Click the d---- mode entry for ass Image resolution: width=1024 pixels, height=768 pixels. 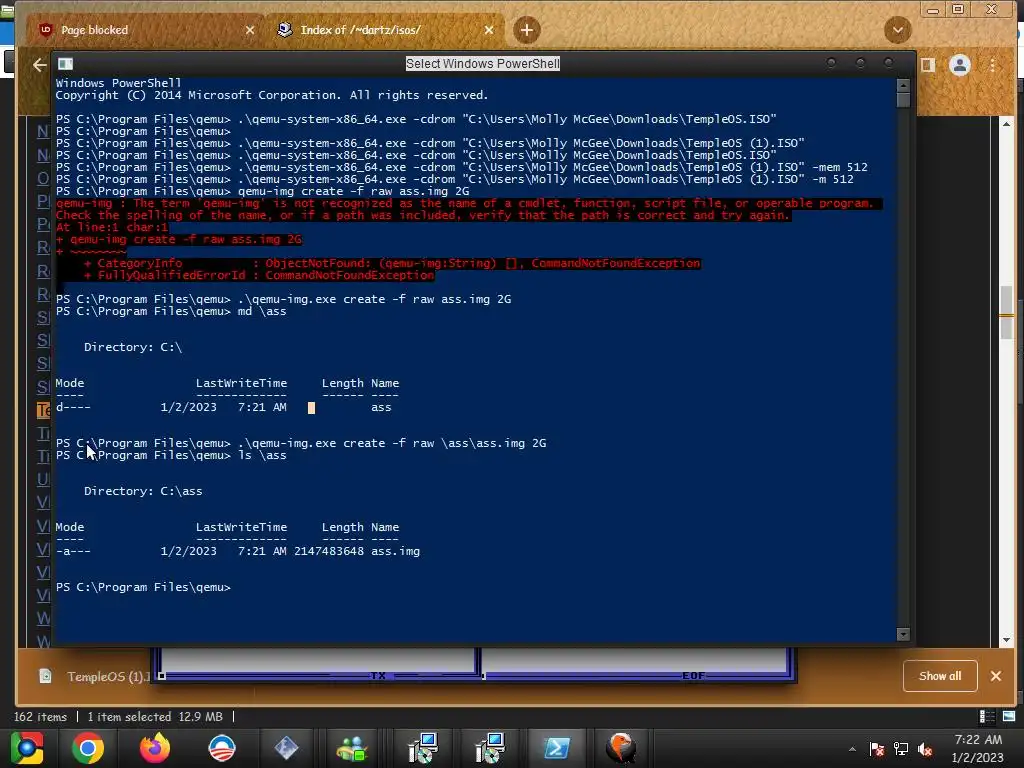(73, 407)
